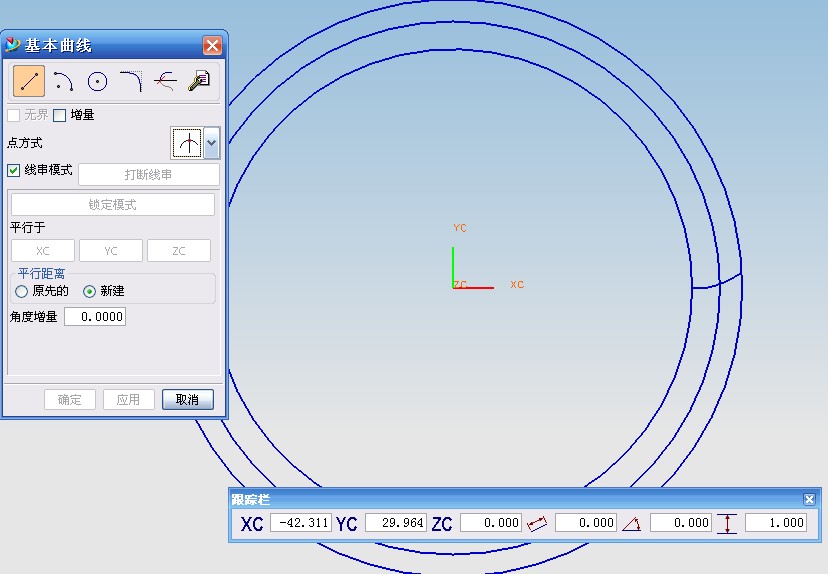The height and width of the screenshot is (574, 828).
Task: Uncheck the 线串模式 checkbox
Action: (x=14, y=170)
